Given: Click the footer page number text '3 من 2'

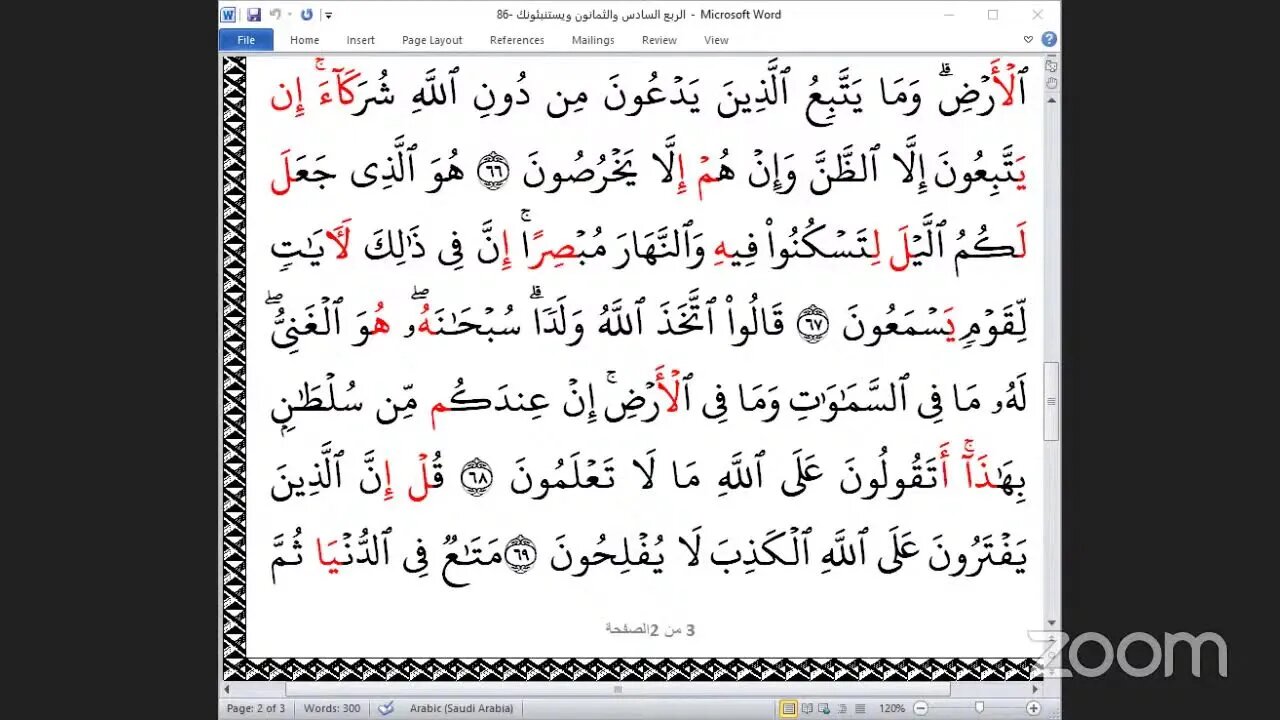Looking at the screenshot, I should pyautogui.click(x=672, y=630).
